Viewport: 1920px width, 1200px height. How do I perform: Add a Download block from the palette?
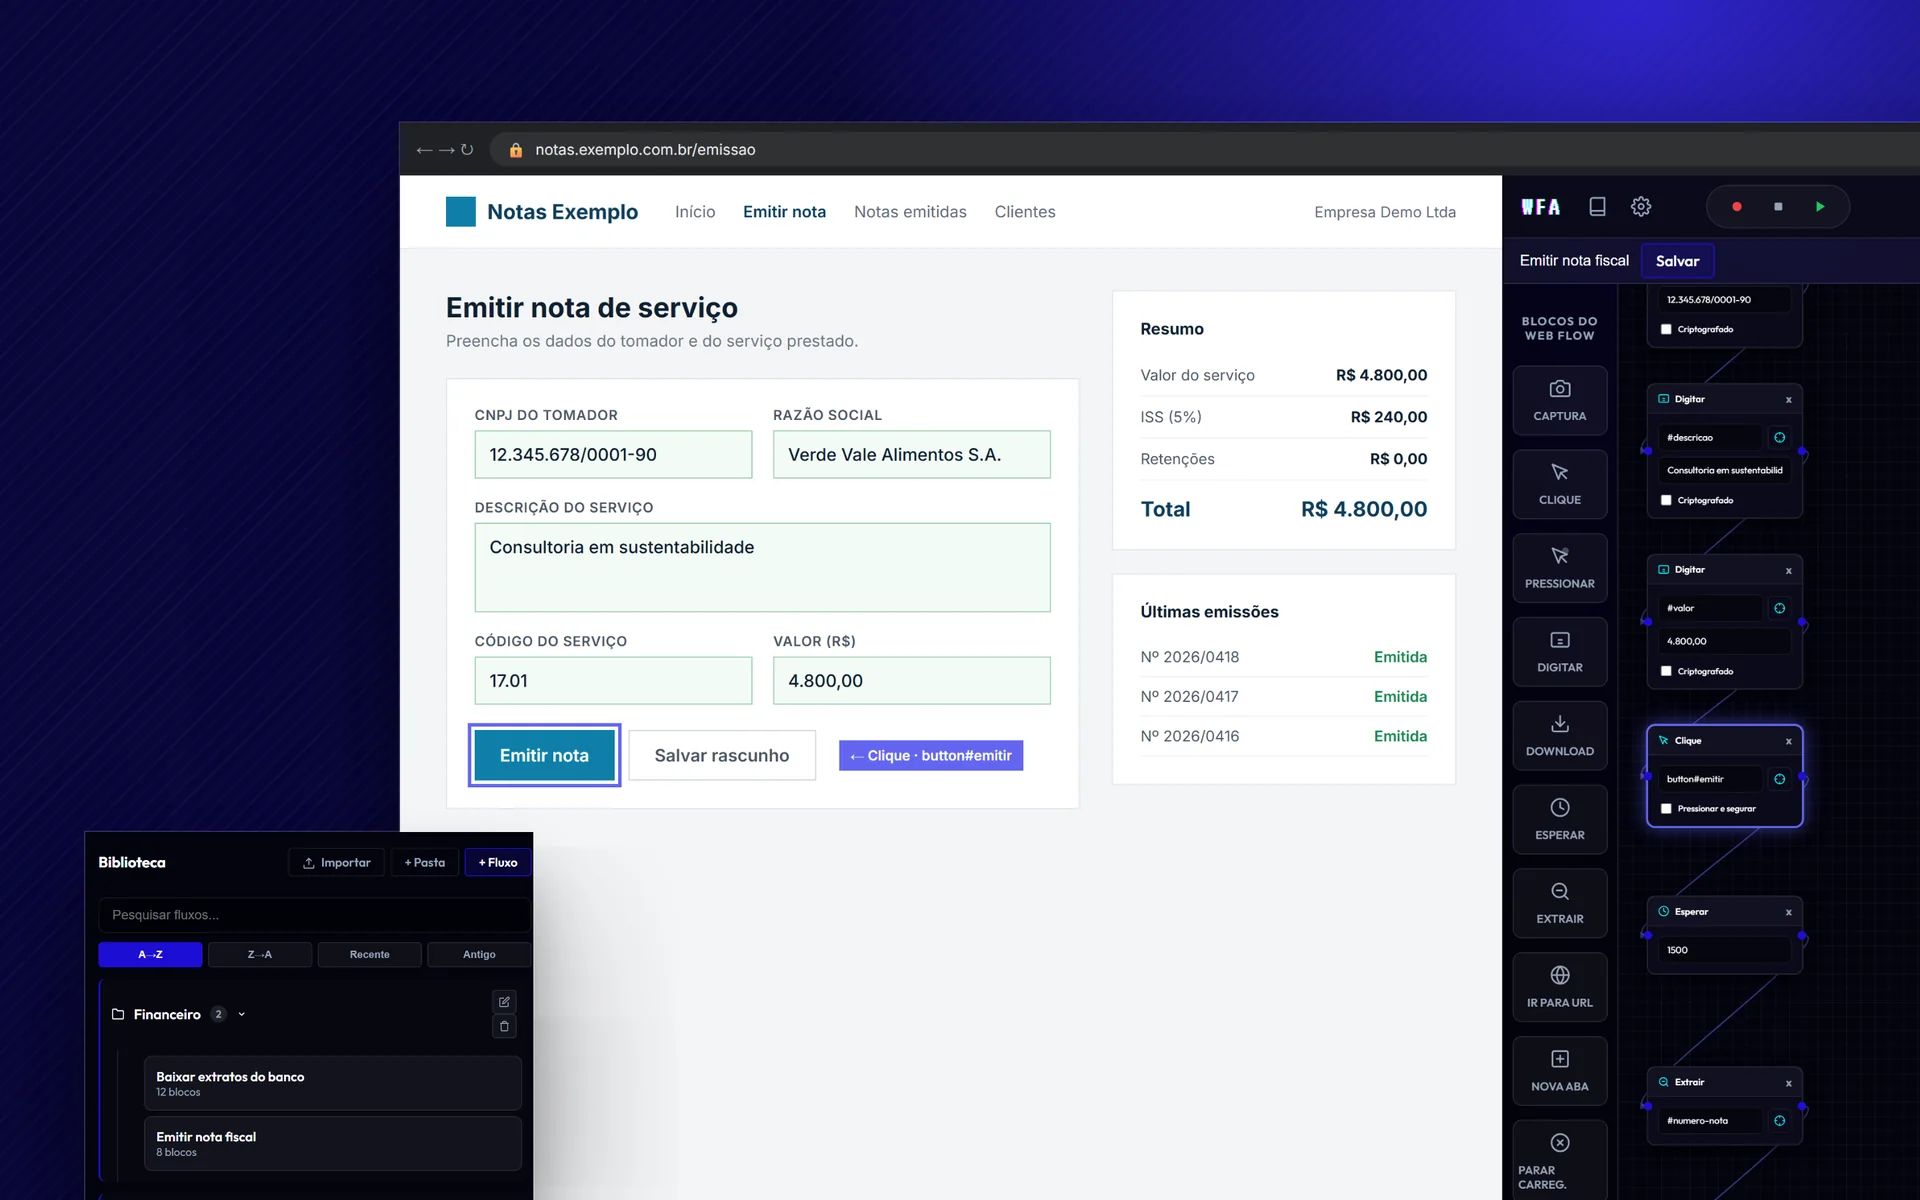(1559, 735)
